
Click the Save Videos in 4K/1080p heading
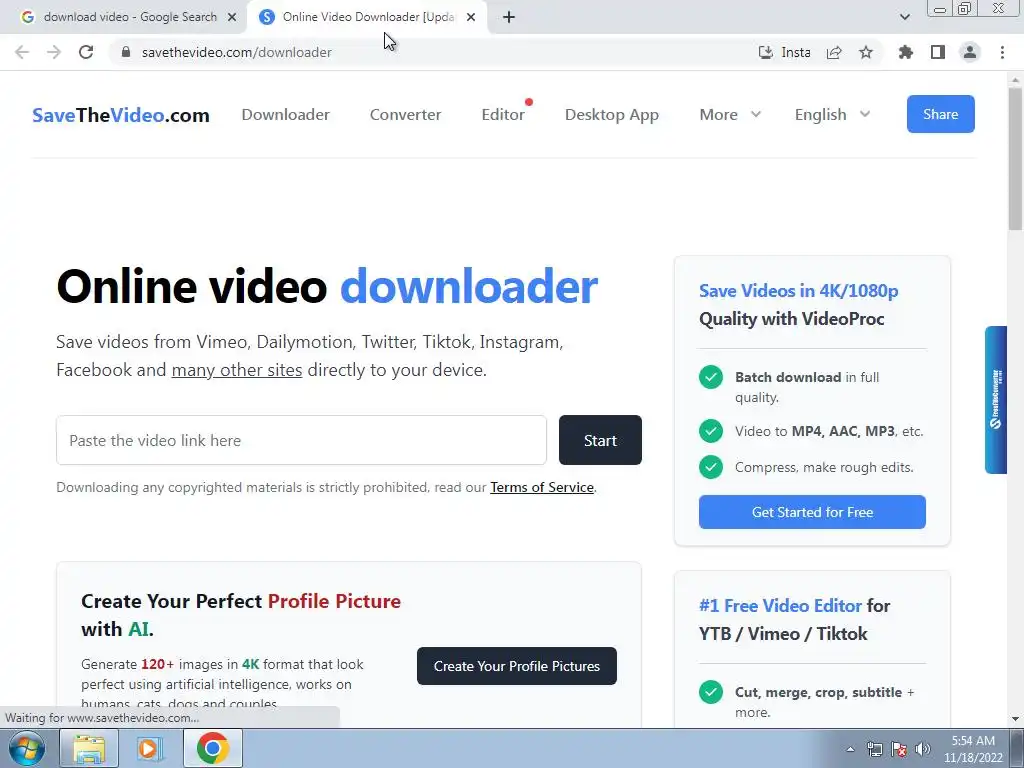(798, 304)
